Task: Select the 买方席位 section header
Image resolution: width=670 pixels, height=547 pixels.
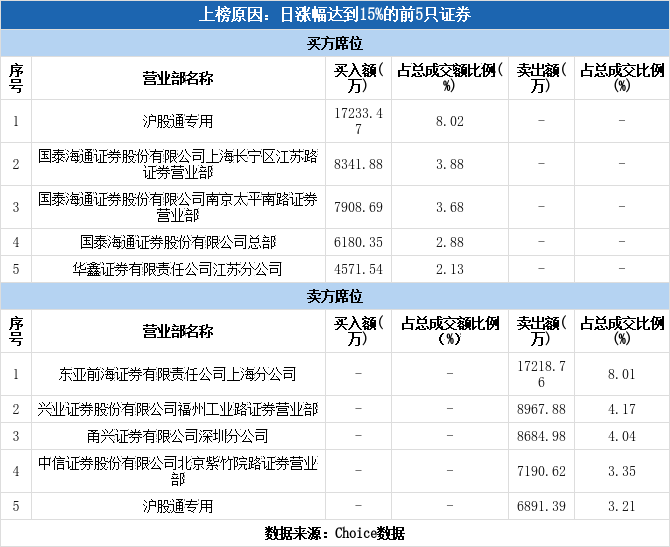Action: click(x=335, y=43)
